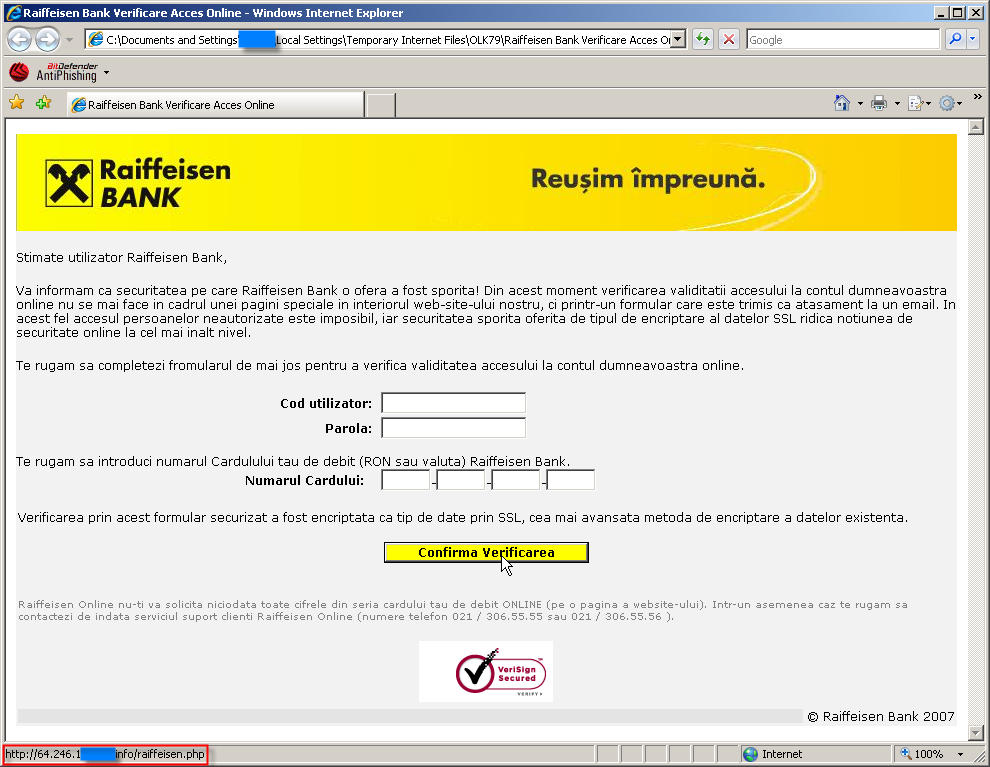Click the fourth Numarul Cardului box

point(571,480)
